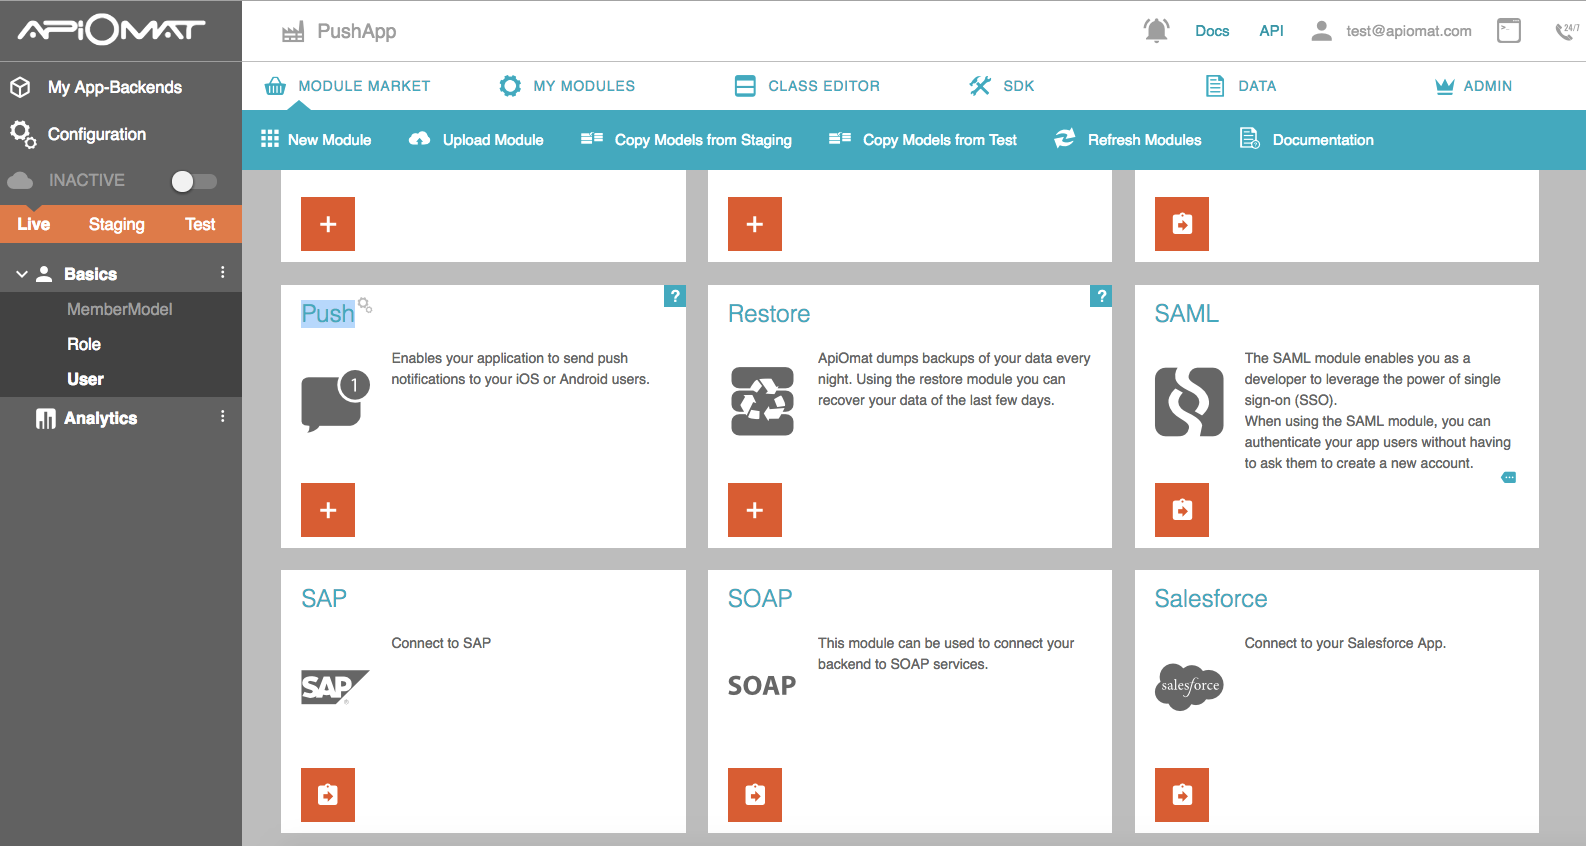Open the notifications bell icon

pyautogui.click(x=1156, y=31)
